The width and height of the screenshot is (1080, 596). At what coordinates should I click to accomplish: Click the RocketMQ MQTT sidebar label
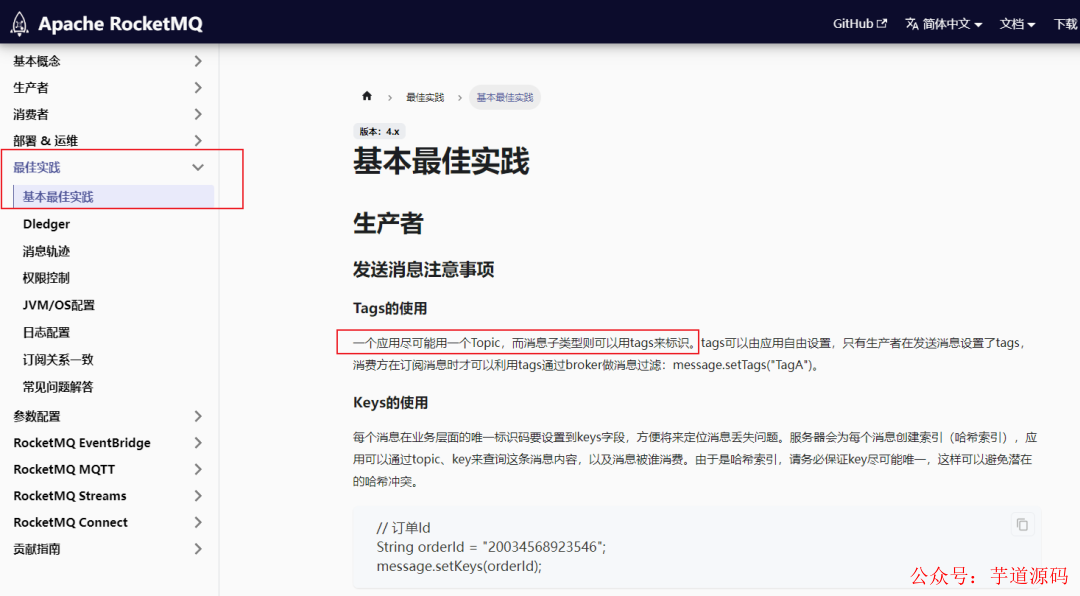point(64,469)
